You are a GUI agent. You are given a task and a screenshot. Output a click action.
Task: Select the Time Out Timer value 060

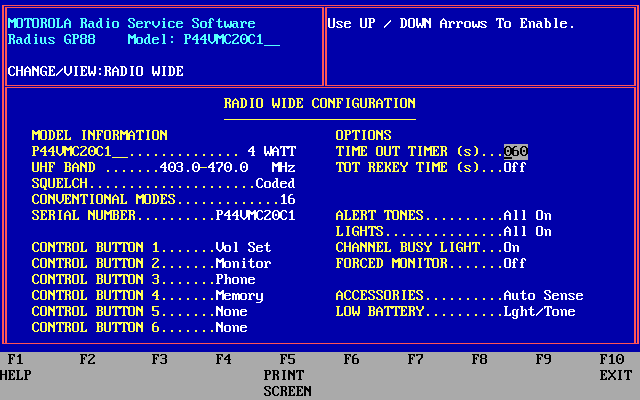click(516, 151)
